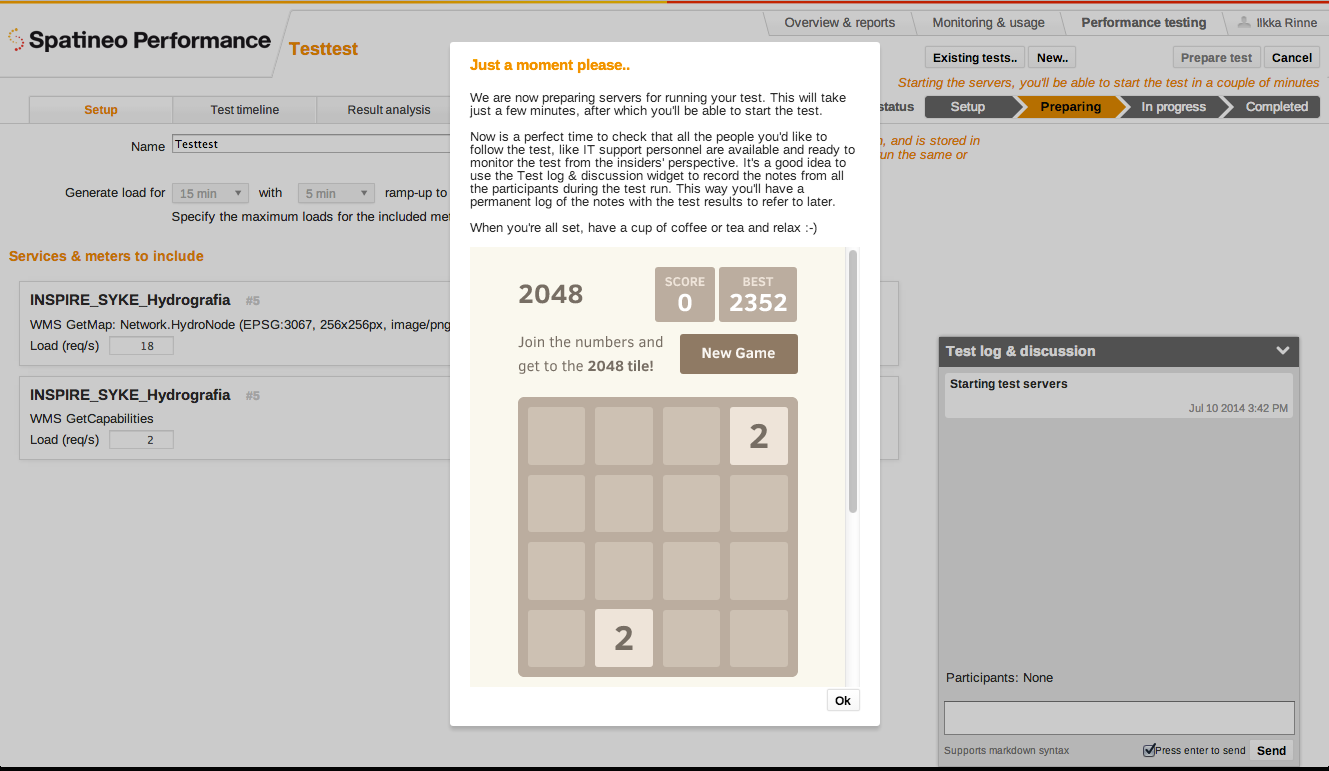Toggle Press enter to send checkbox
This screenshot has height=771, width=1329.
(1149, 750)
